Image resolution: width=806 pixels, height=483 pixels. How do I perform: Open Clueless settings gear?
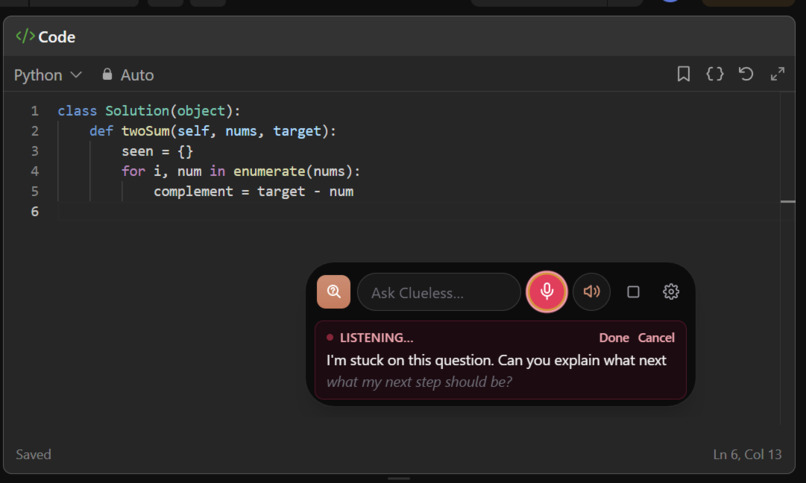pyautogui.click(x=671, y=292)
